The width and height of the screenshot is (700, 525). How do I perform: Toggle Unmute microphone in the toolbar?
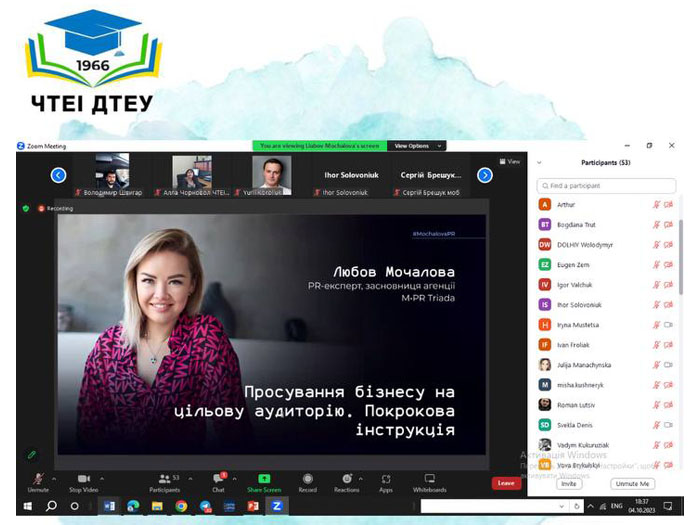click(38, 479)
